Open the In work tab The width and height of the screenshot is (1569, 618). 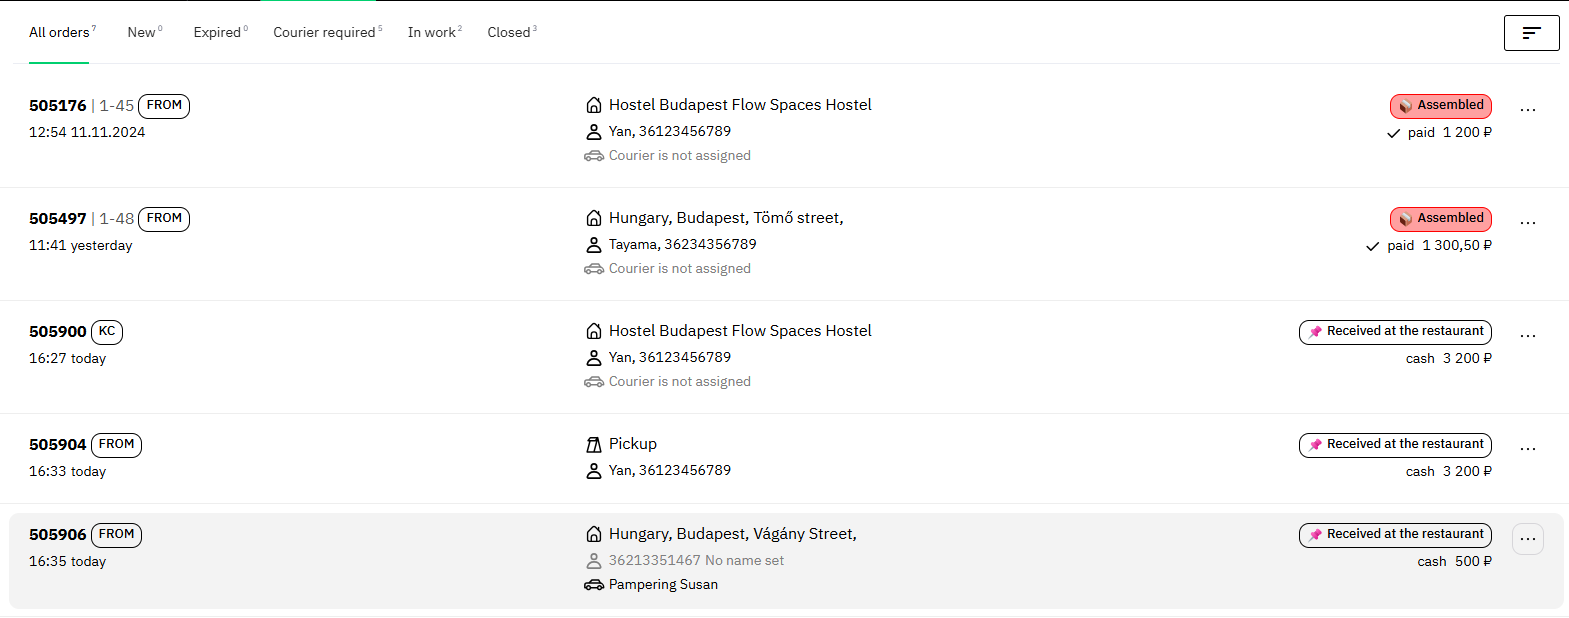pos(435,33)
